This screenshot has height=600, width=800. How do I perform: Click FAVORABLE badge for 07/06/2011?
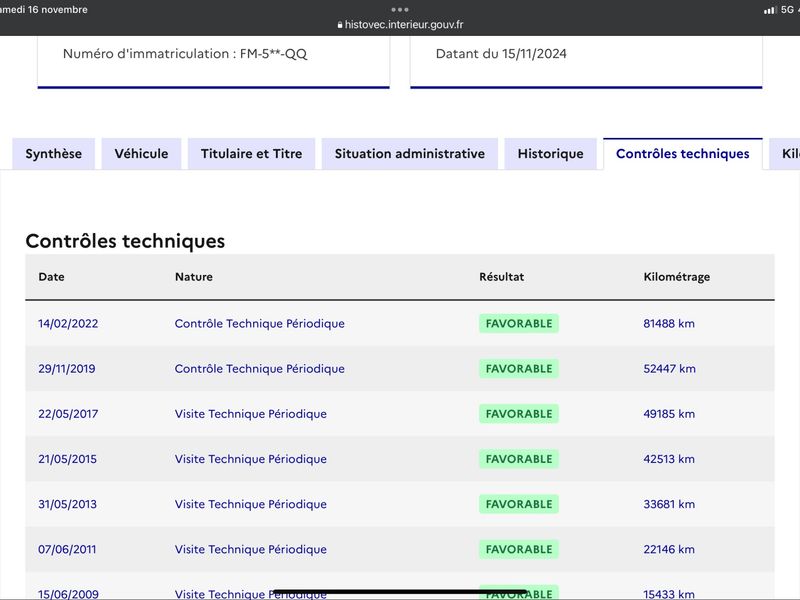tap(519, 549)
